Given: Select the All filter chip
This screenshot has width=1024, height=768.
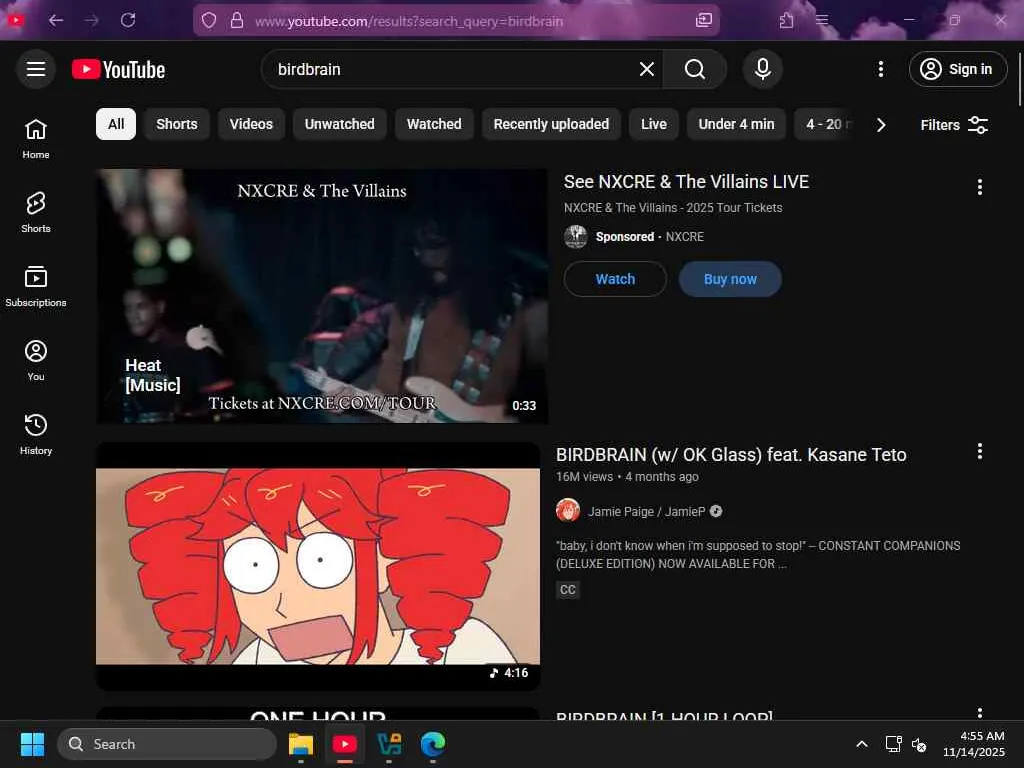Looking at the screenshot, I should pyautogui.click(x=116, y=124).
